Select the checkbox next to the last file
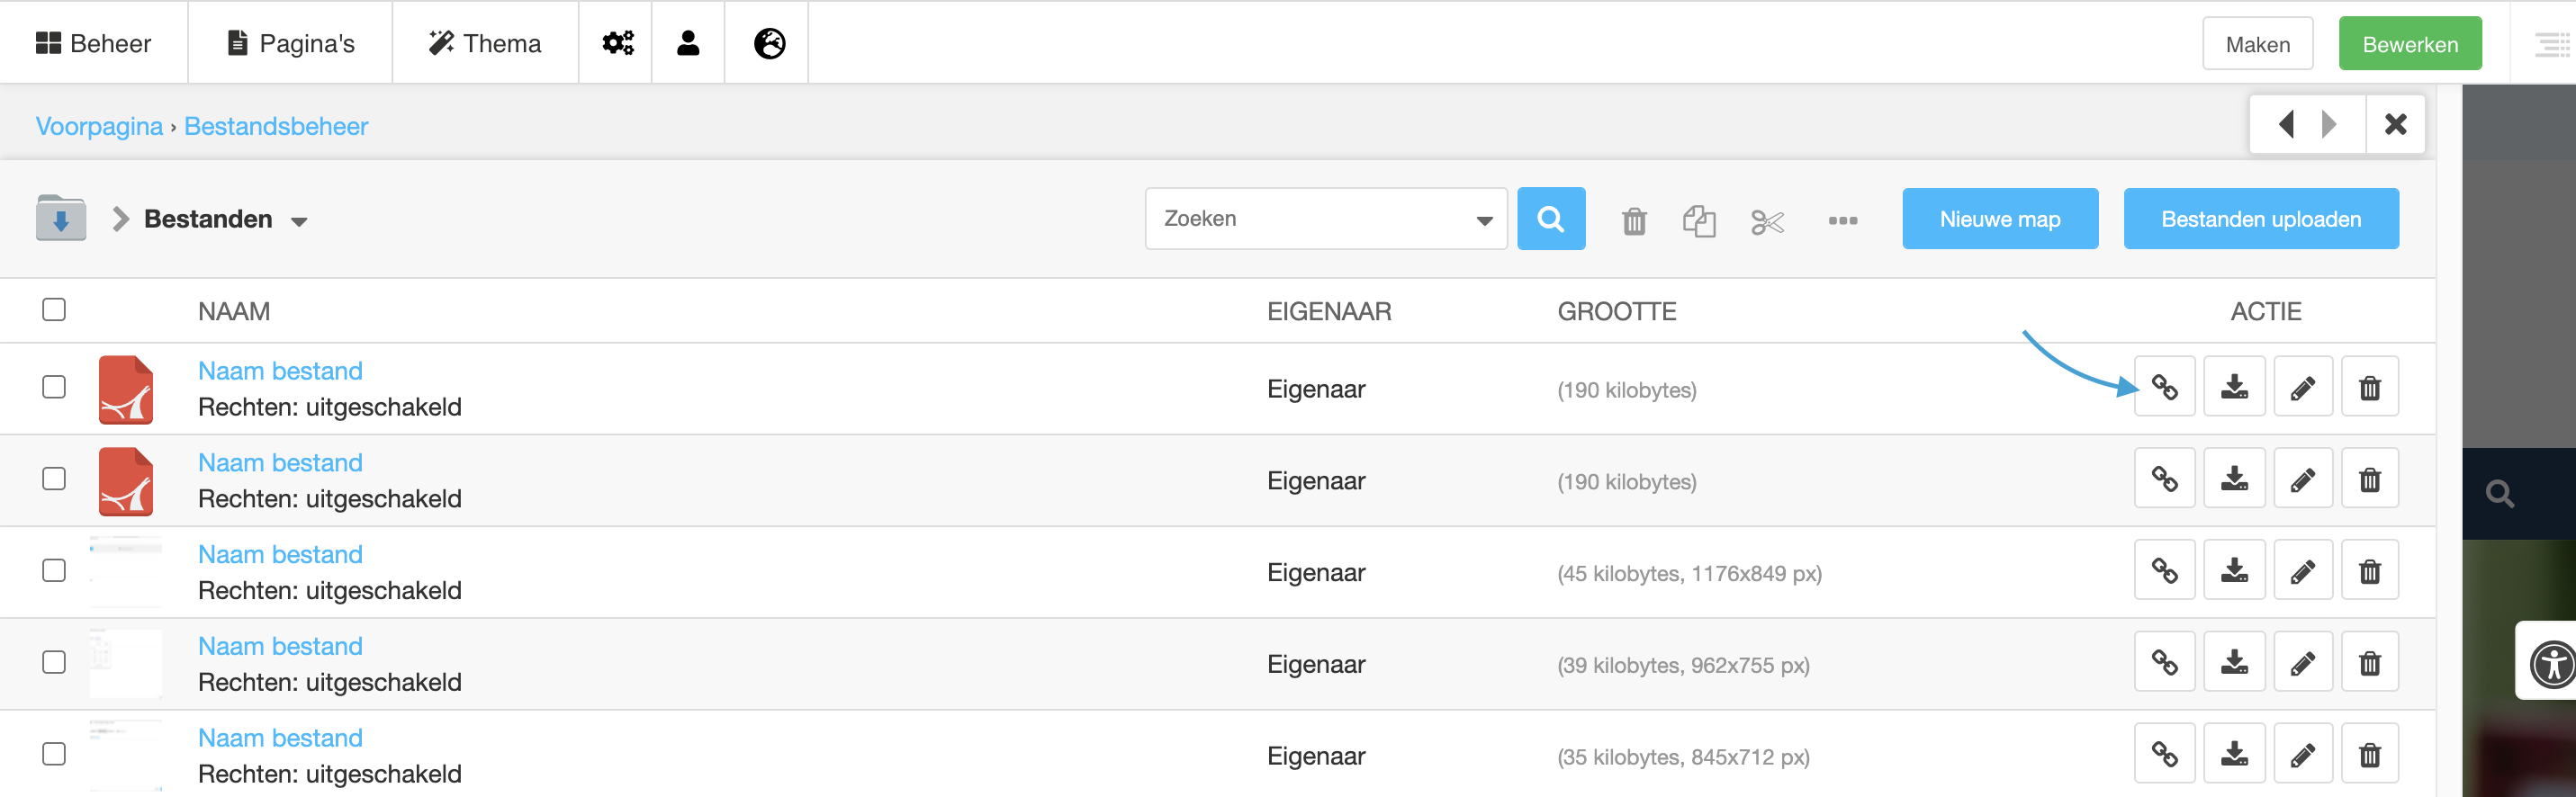The image size is (2576, 797). (54, 752)
